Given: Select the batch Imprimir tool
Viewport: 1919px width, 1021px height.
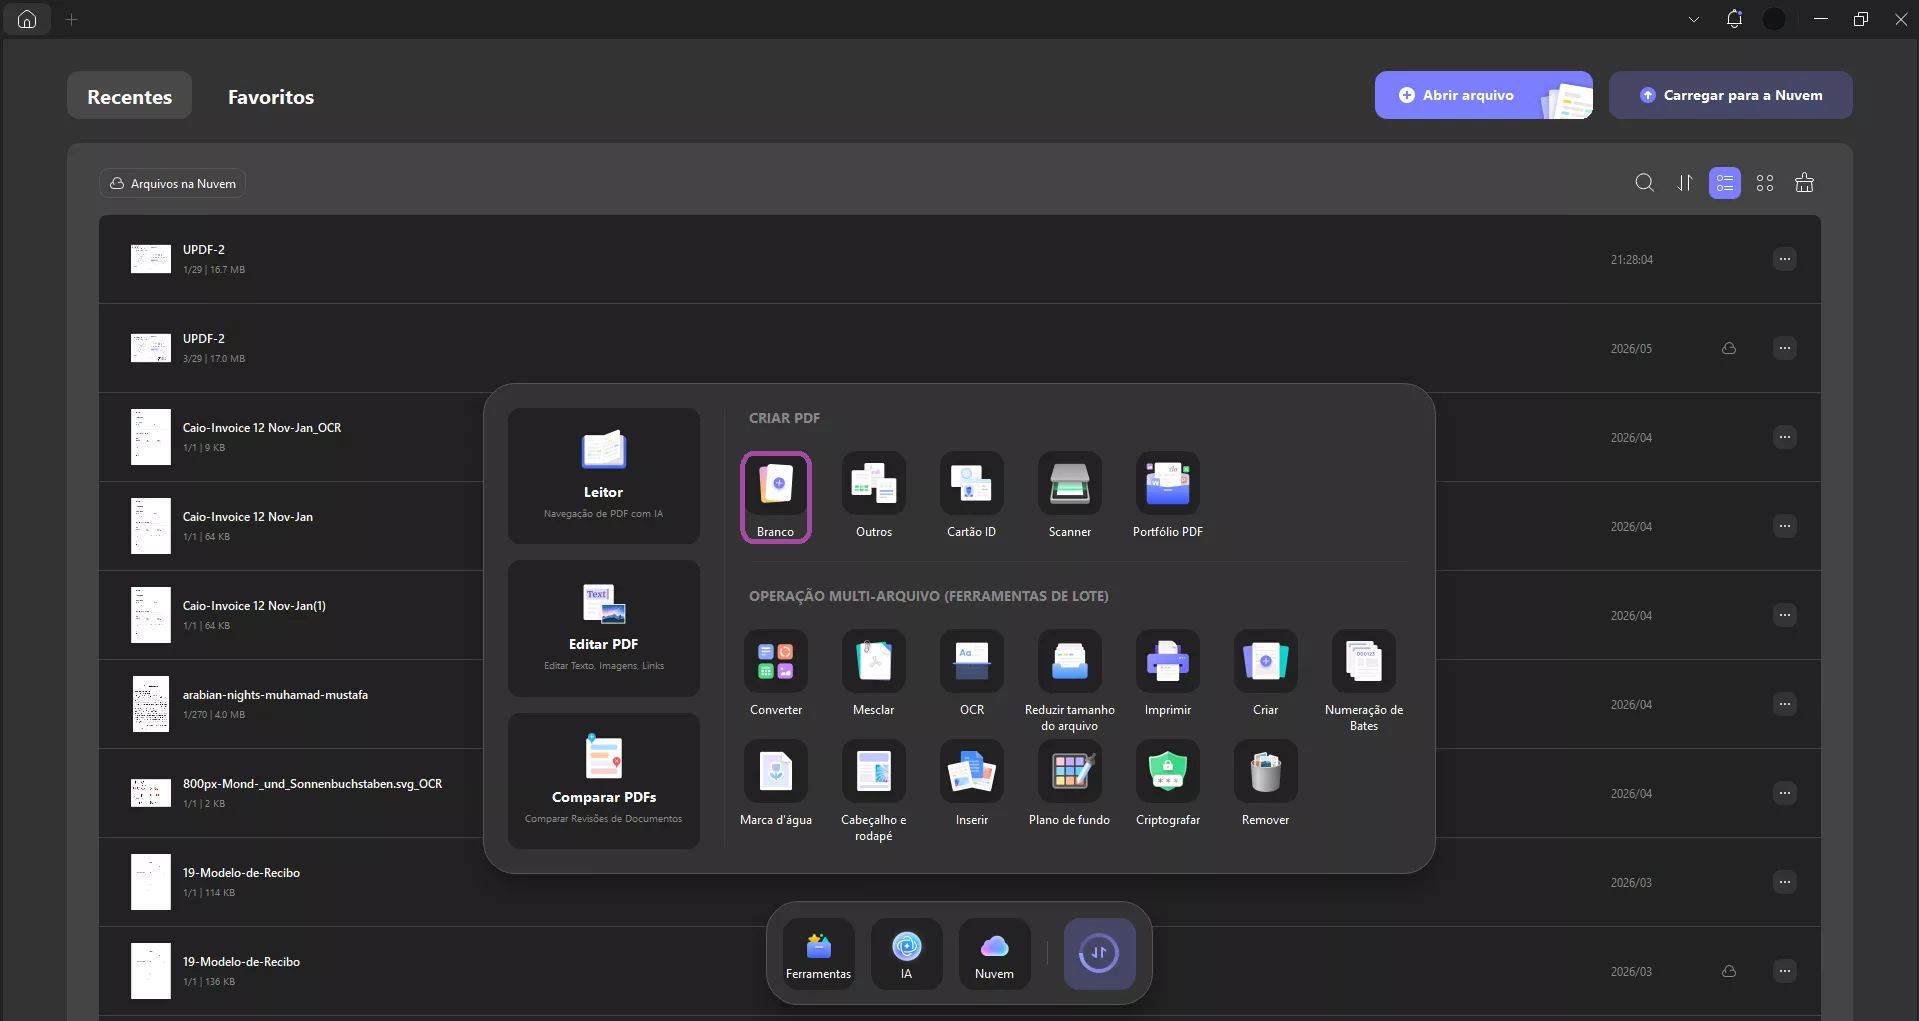Looking at the screenshot, I should 1168,674.
